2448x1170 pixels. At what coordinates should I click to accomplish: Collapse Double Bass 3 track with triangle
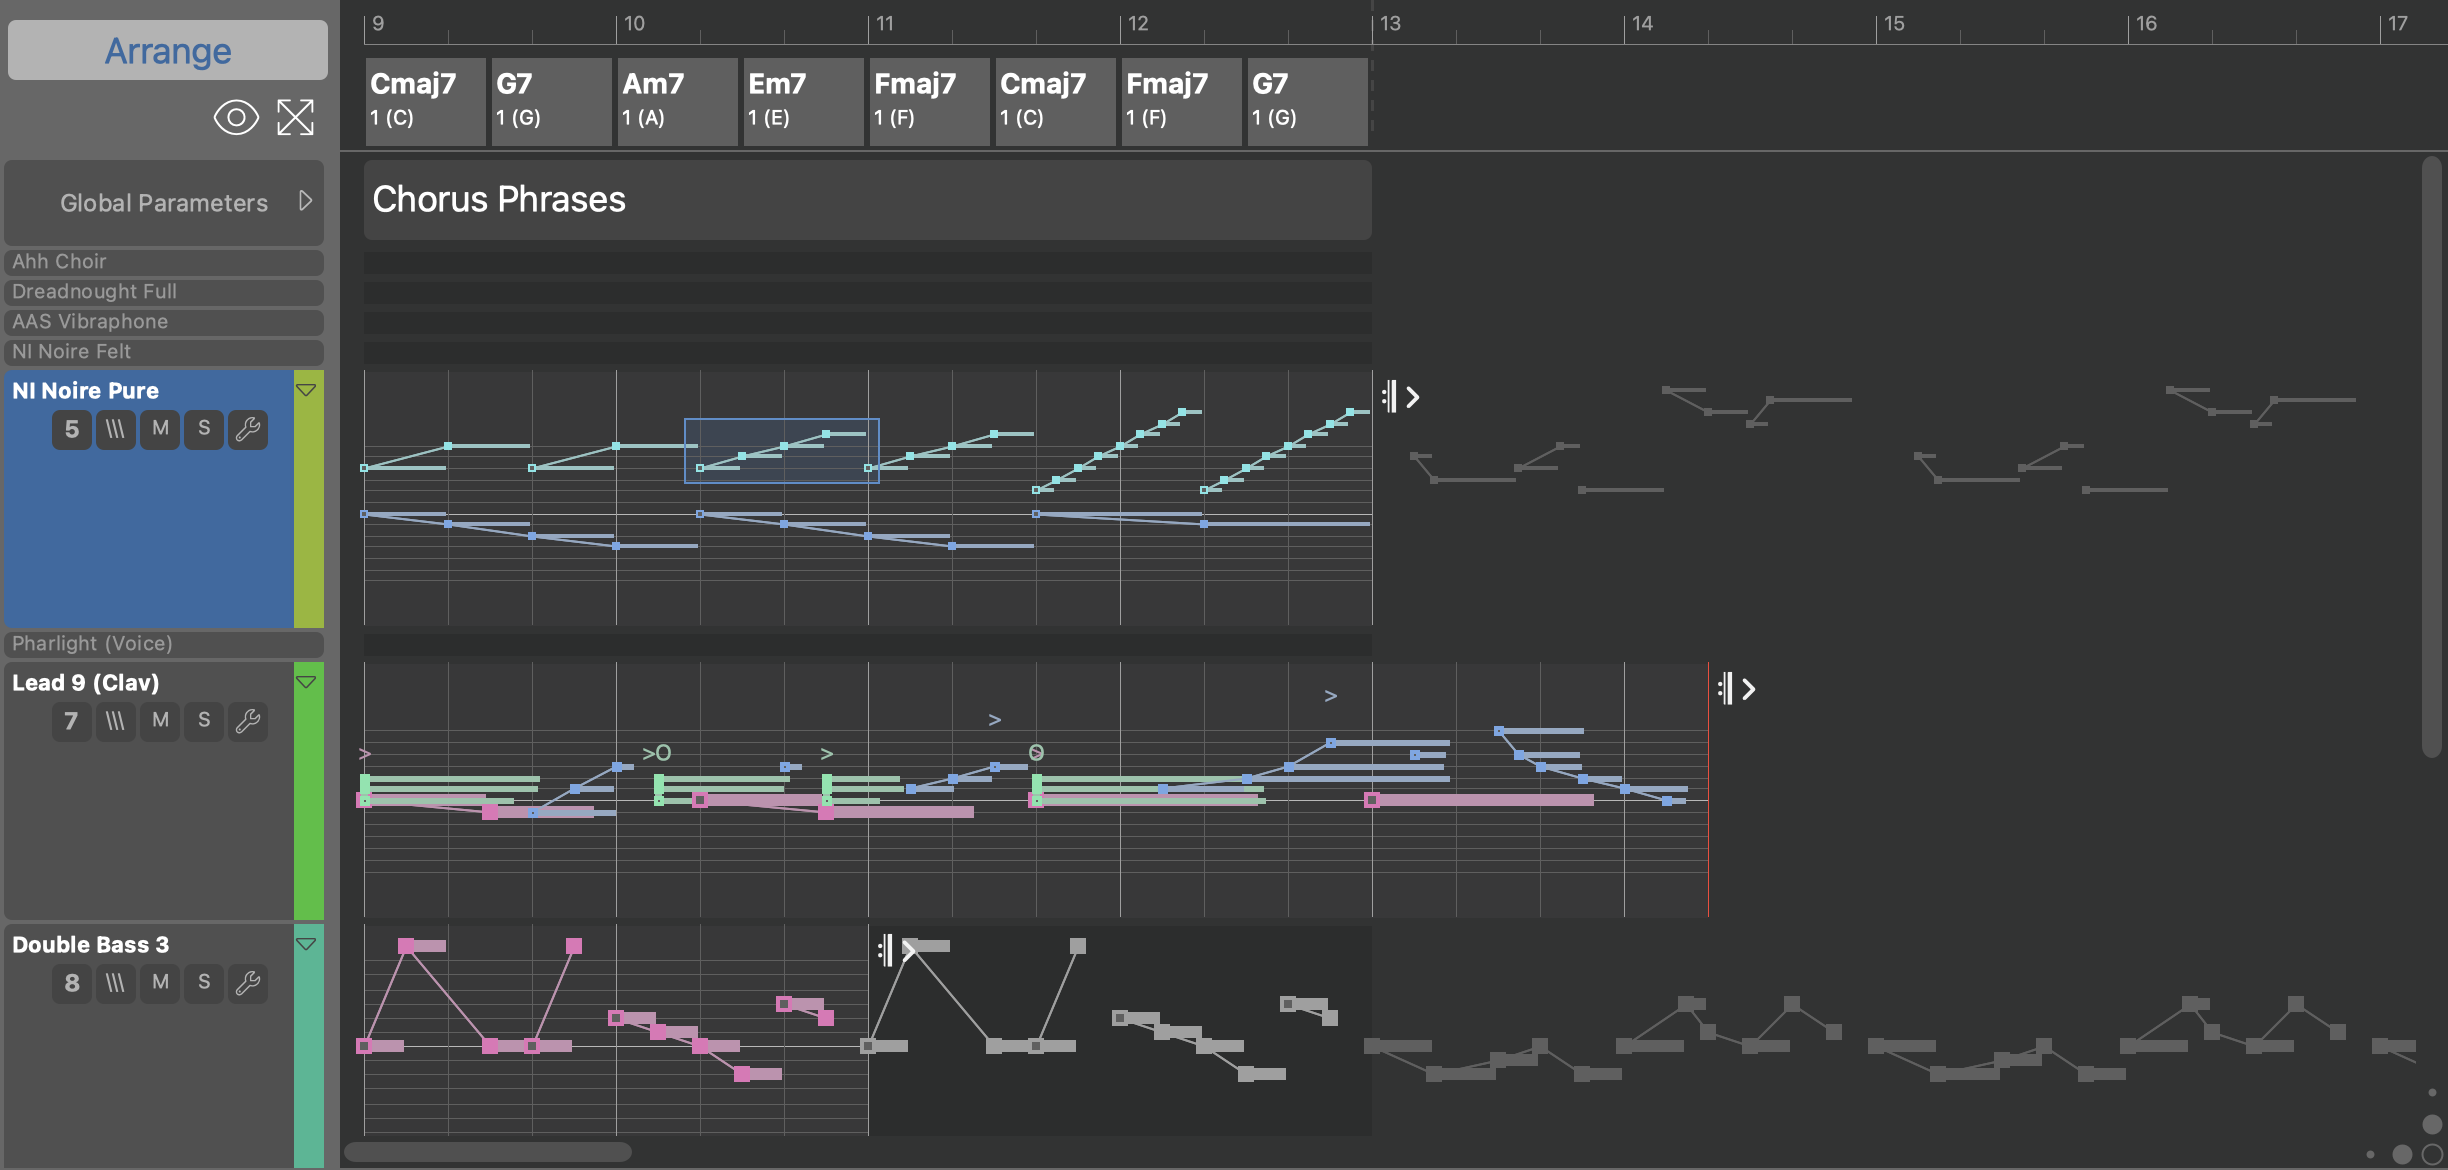306,944
